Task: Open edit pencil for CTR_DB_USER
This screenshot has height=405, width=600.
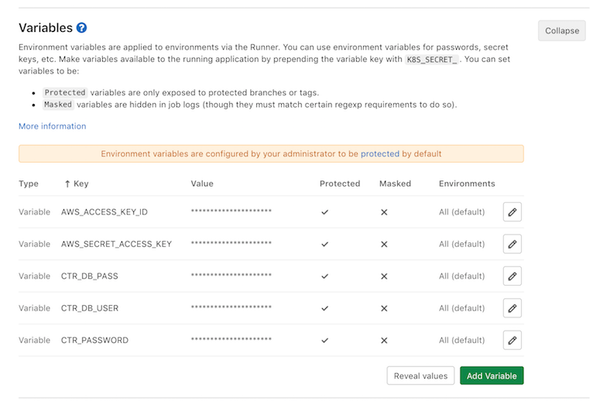Action: pyautogui.click(x=512, y=308)
